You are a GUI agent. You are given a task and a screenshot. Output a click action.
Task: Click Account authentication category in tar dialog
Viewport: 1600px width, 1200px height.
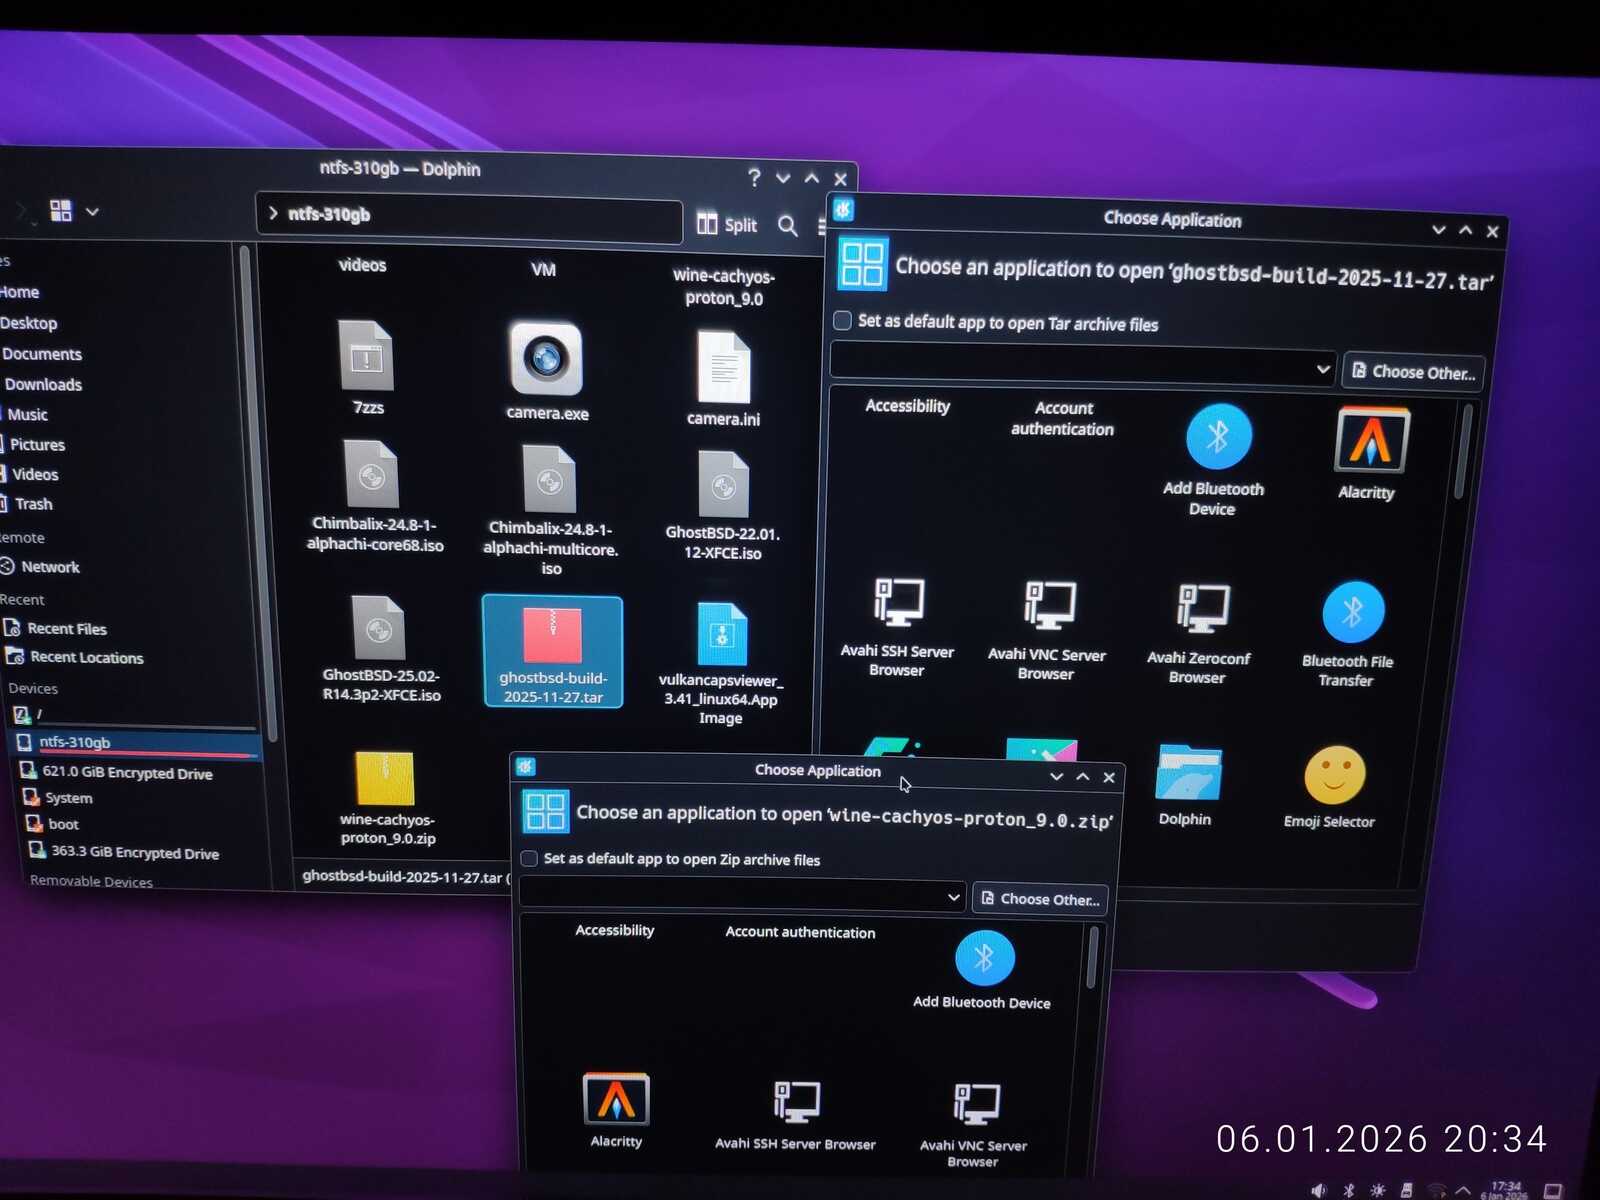tap(1062, 418)
